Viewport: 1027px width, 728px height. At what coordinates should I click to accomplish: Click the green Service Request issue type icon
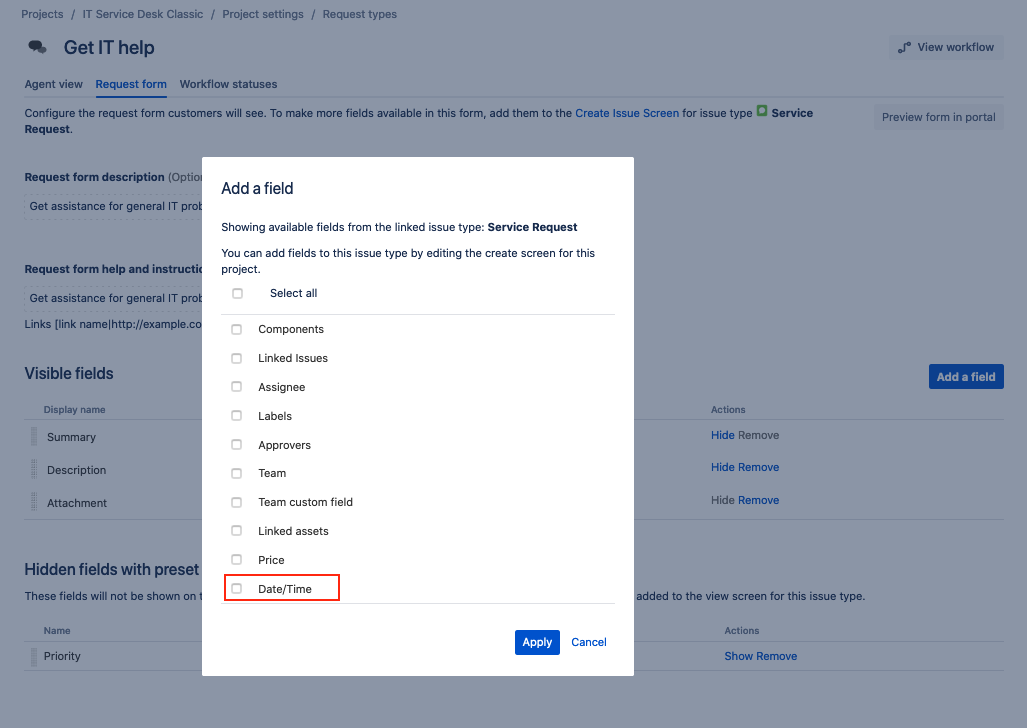pos(761,113)
